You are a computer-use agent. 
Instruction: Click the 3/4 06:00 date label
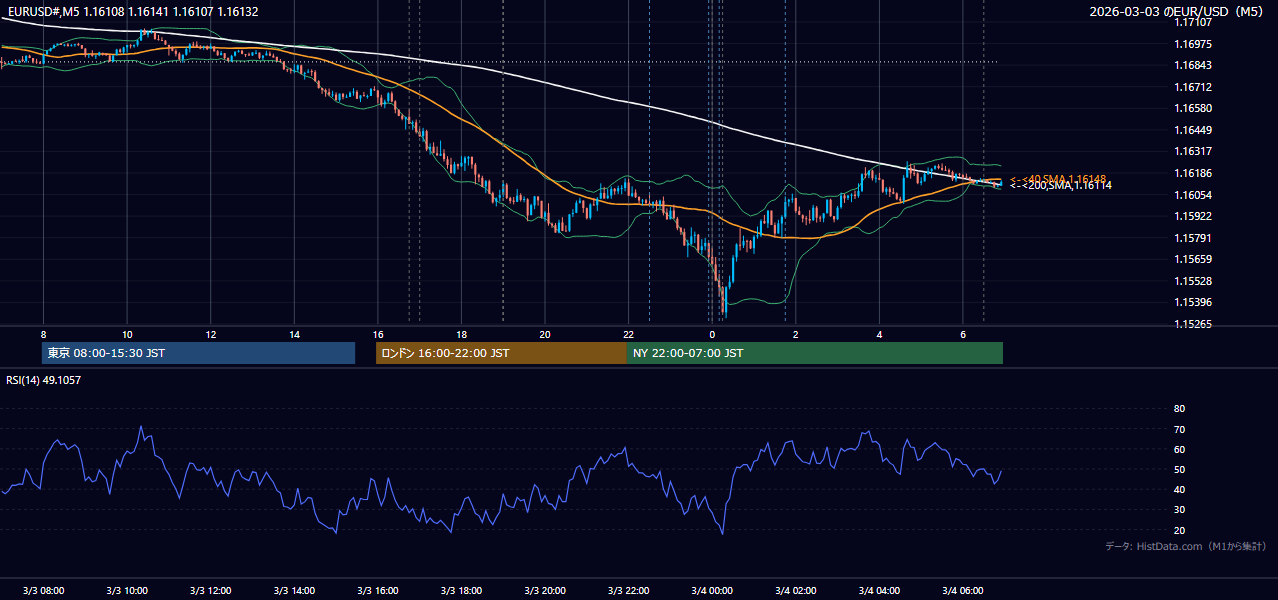[x=963, y=590]
